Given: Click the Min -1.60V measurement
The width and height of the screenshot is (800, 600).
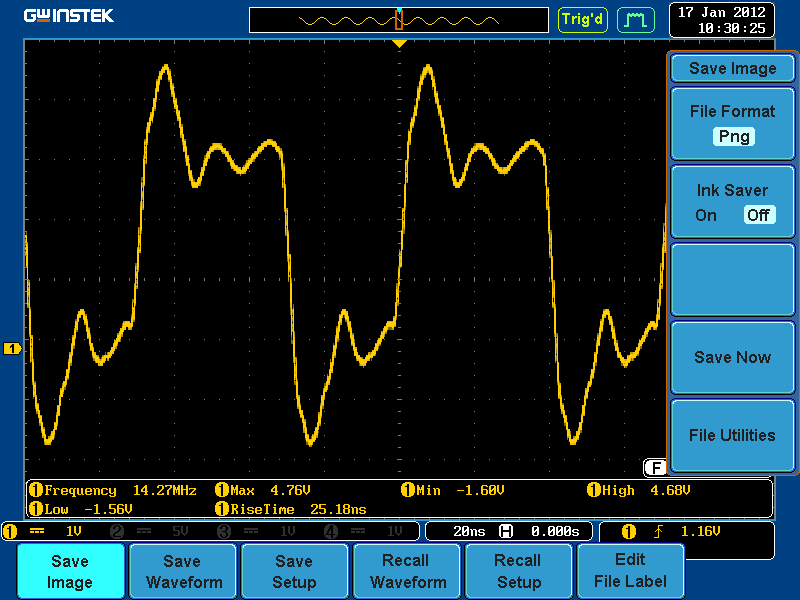Looking at the screenshot, I should [x=453, y=490].
